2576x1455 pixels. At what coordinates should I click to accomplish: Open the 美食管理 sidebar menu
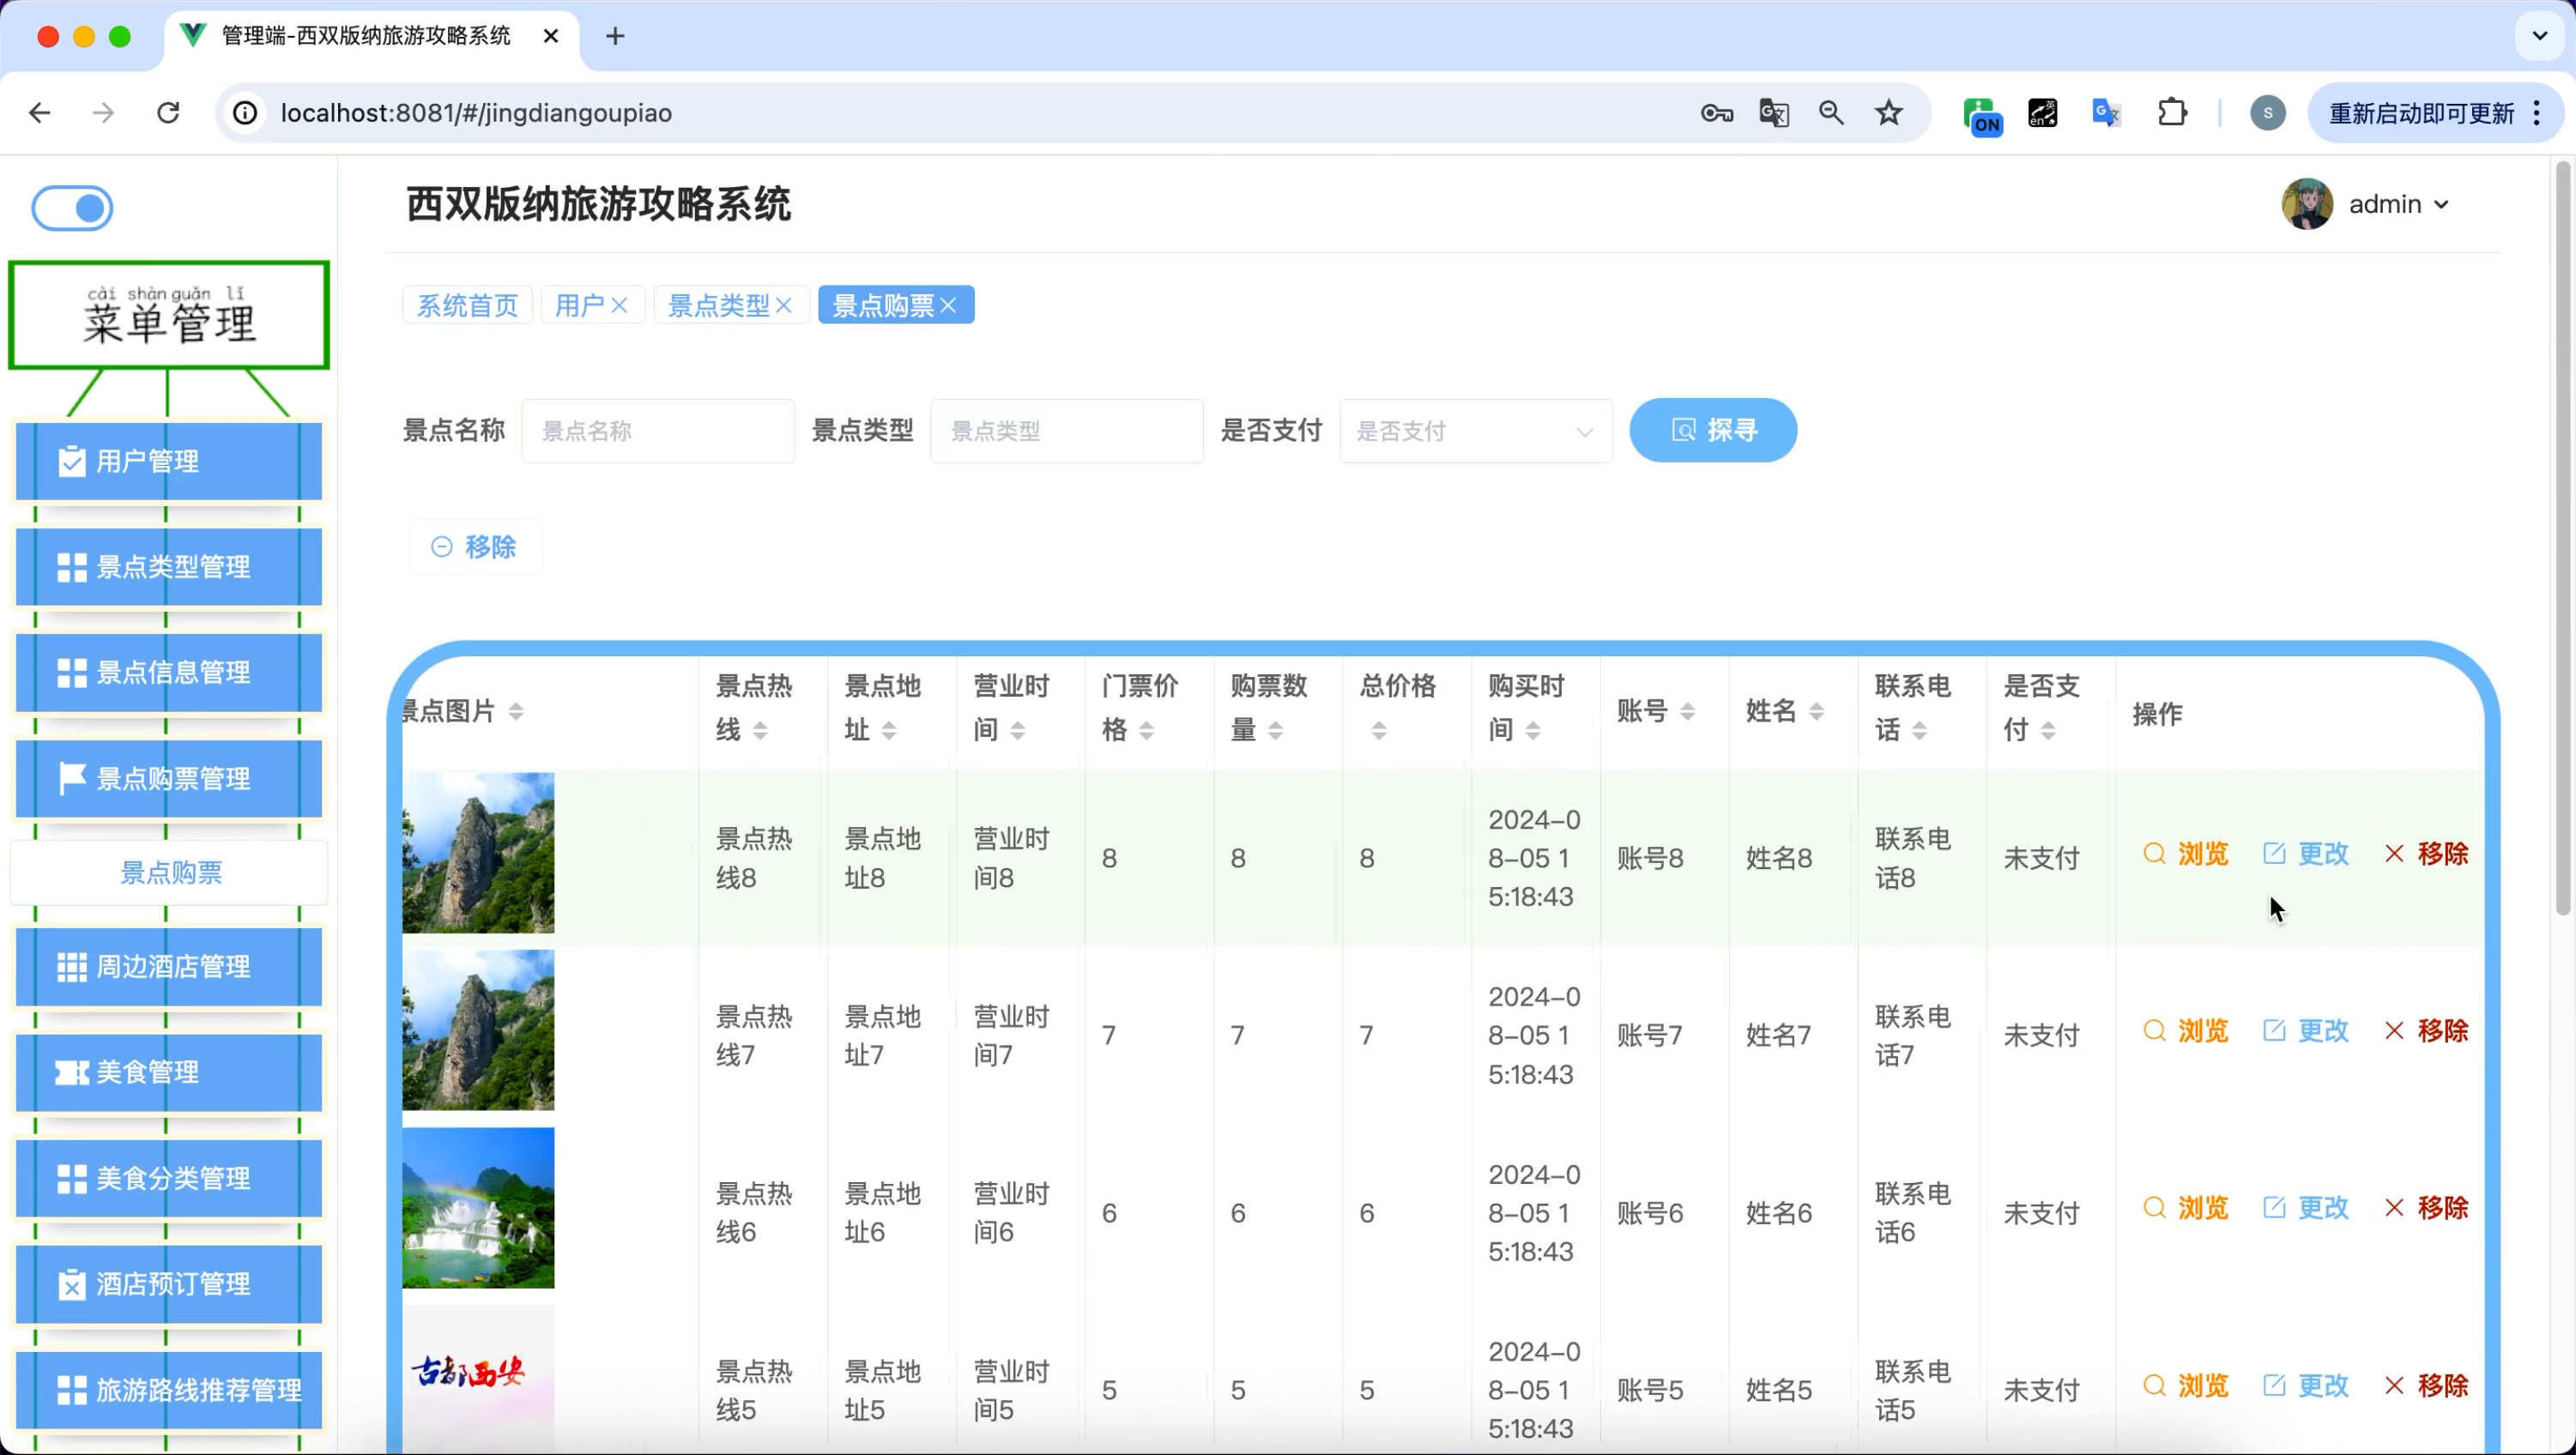click(x=168, y=1072)
